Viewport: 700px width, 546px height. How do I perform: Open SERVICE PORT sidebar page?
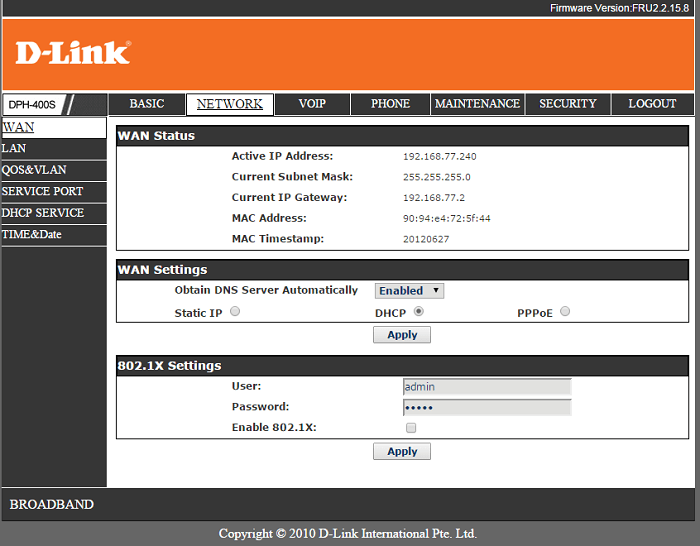[54, 192]
